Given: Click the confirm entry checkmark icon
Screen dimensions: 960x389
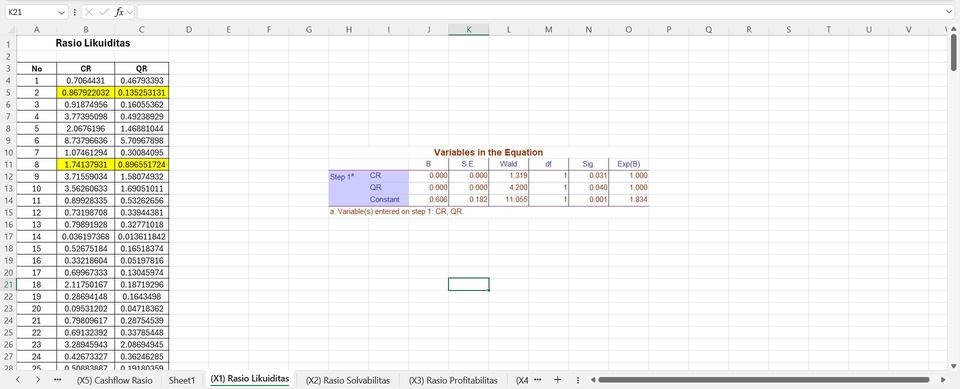Looking at the screenshot, I should coord(103,12).
